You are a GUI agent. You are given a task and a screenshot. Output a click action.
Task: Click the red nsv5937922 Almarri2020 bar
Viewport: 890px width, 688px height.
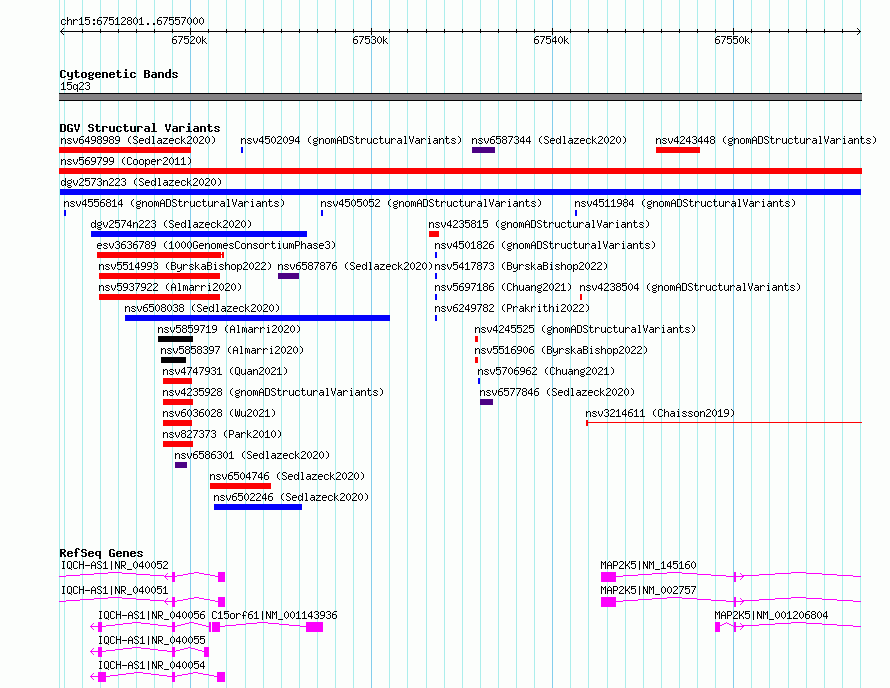click(x=159, y=297)
